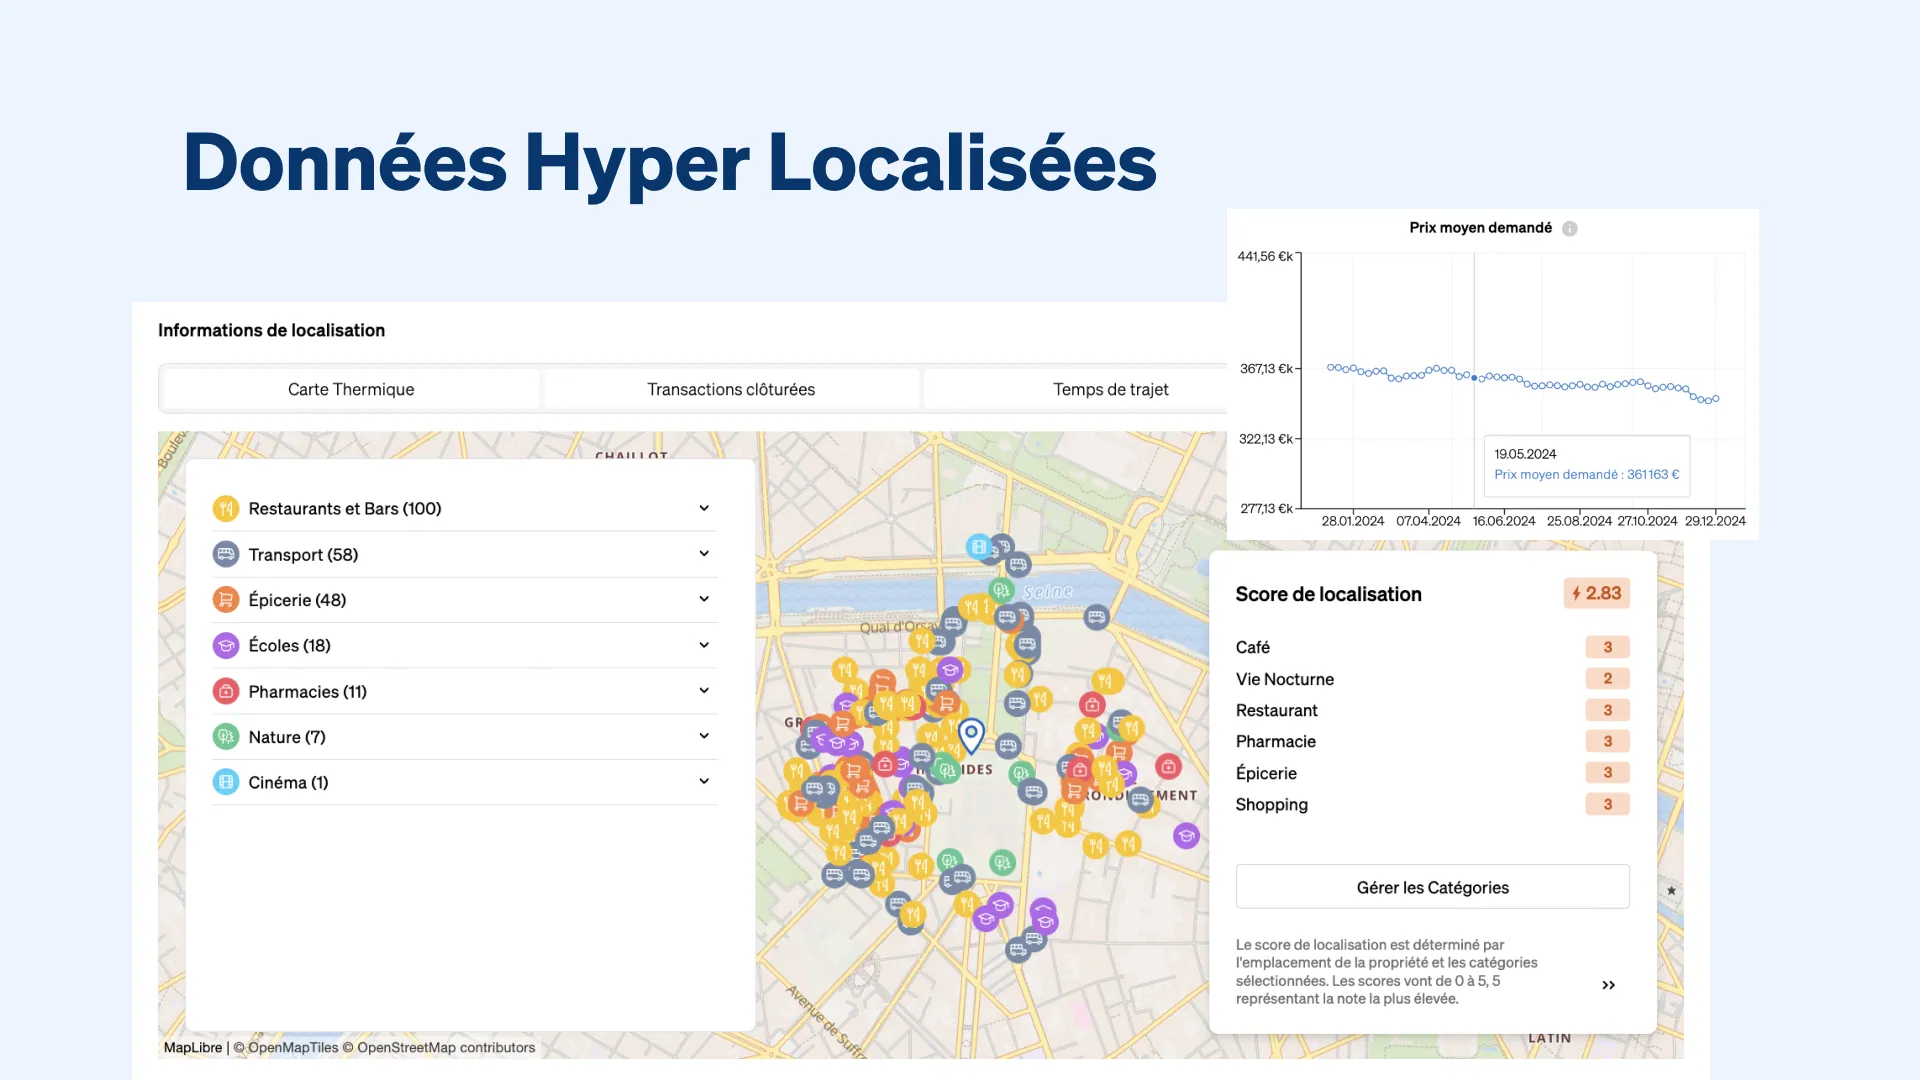
Task: Click the info icon beside Prix moyen demandé
Action: 1570,229
